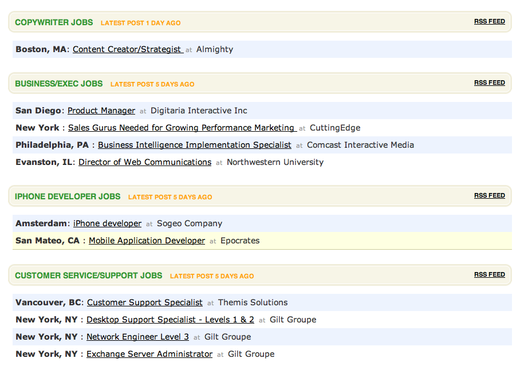View Mobile Application Developer job posting

coord(147,241)
